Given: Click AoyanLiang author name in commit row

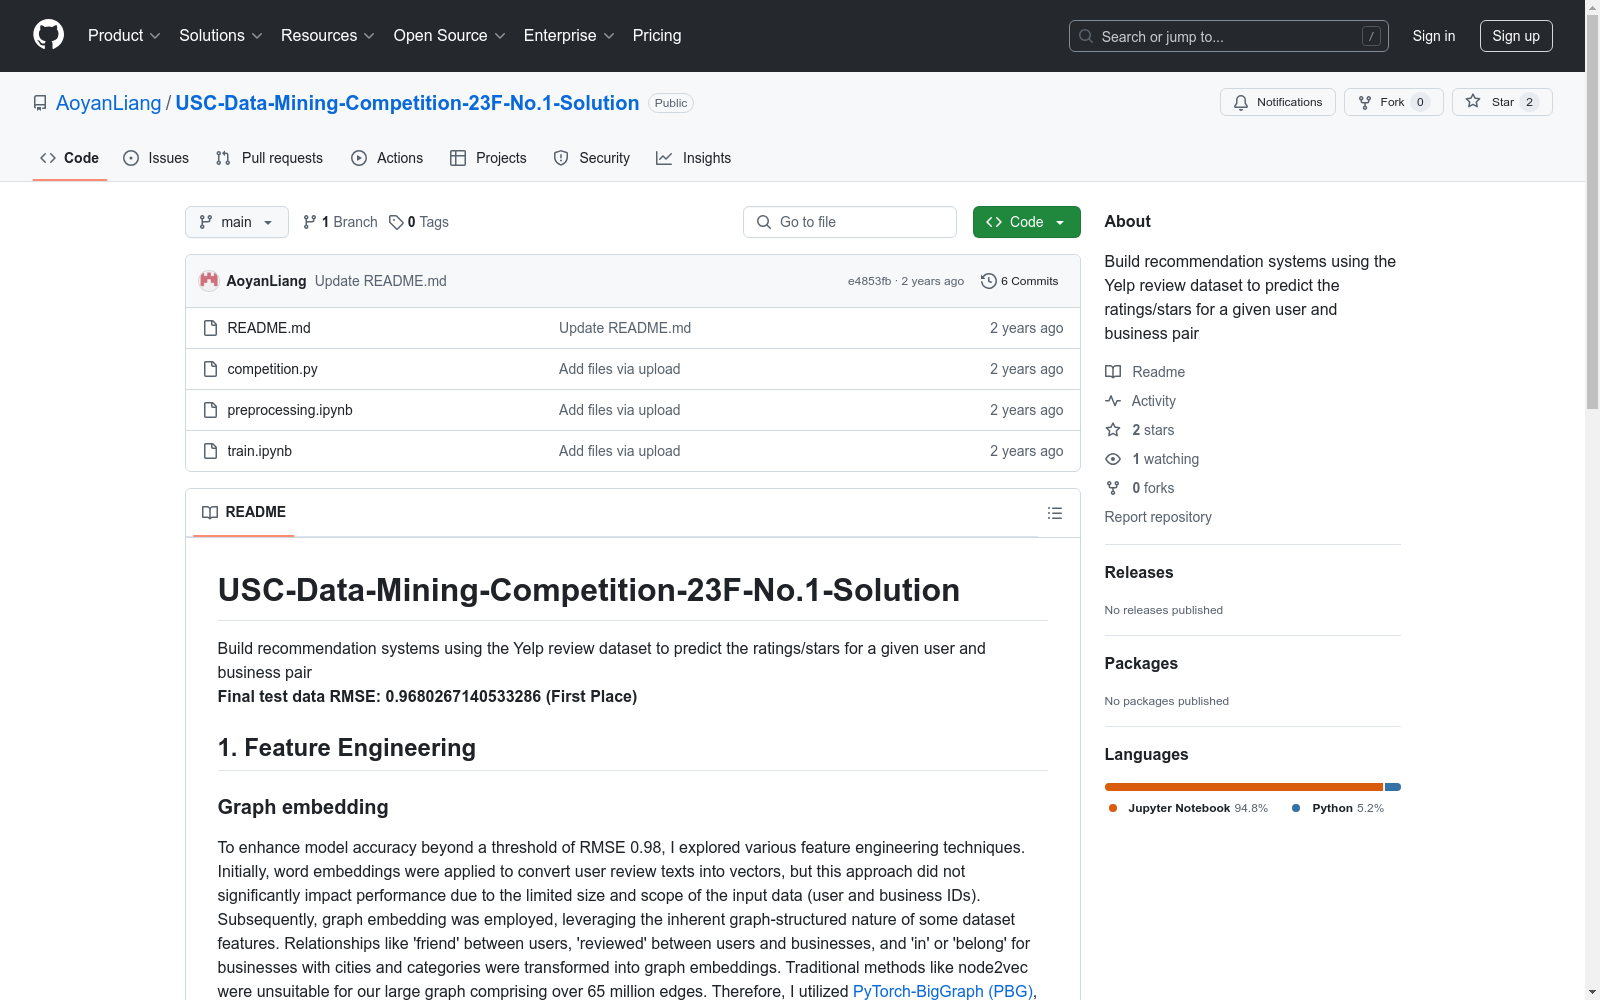Looking at the screenshot, I should pos(266,281).
